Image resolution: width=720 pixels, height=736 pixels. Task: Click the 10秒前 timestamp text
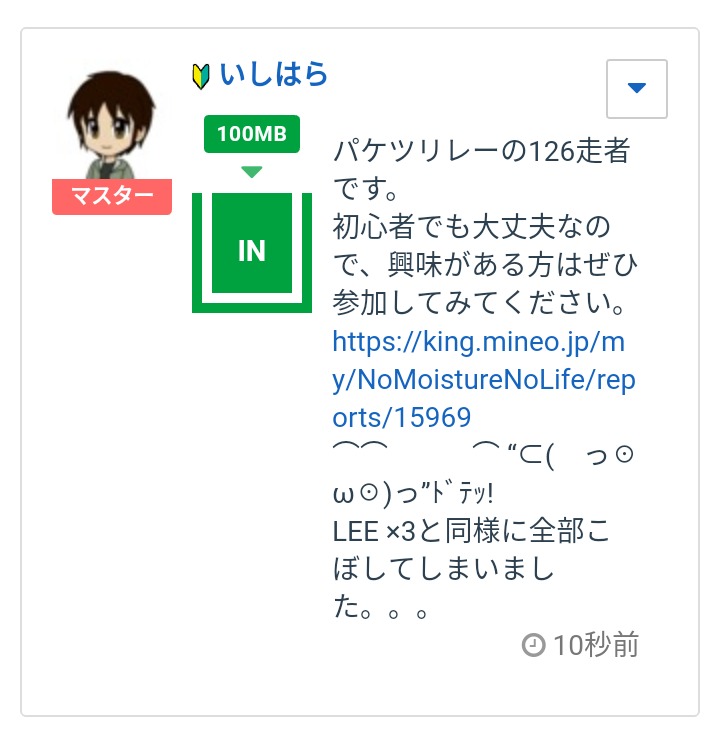pos(596,645)
